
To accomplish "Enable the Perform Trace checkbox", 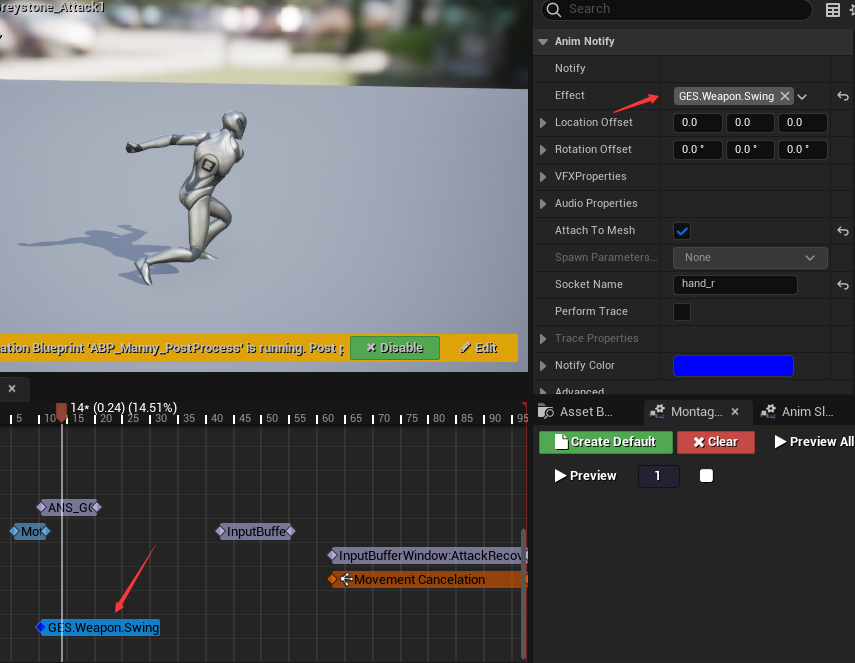I will [x=682, y=312].
